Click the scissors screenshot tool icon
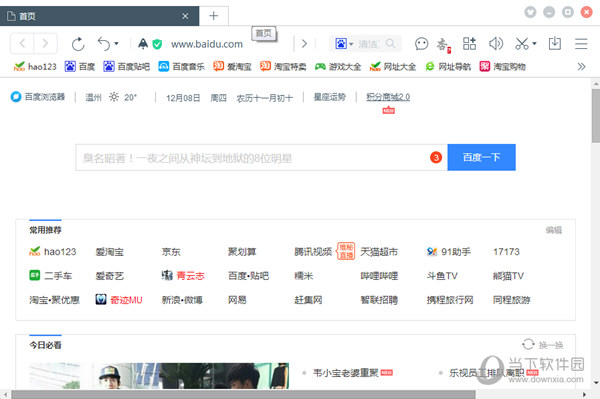The width and height of the screenshot is (600, 399). 522,44
